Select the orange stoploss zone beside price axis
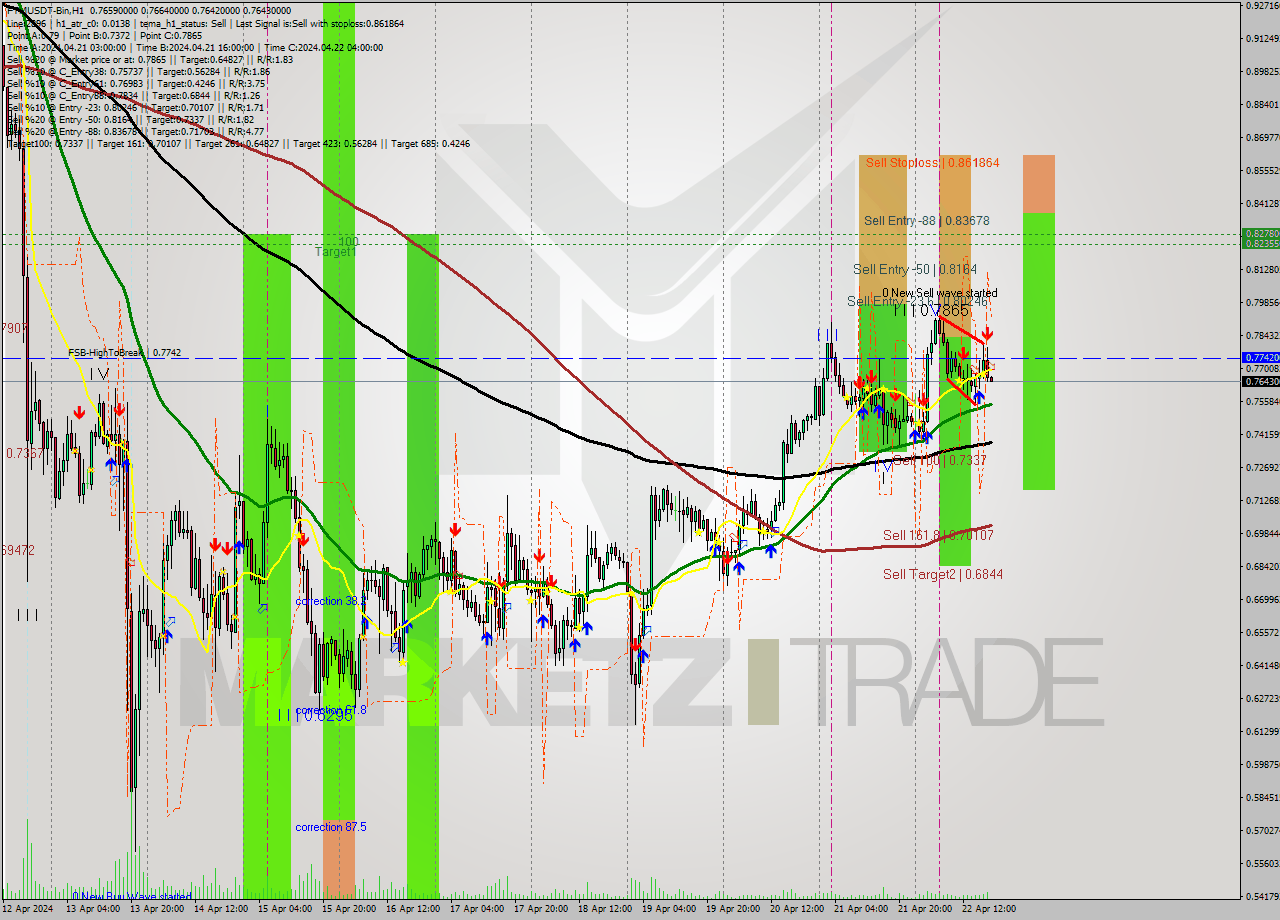This screenshot has width=1280, height=920. [1038, 184]
